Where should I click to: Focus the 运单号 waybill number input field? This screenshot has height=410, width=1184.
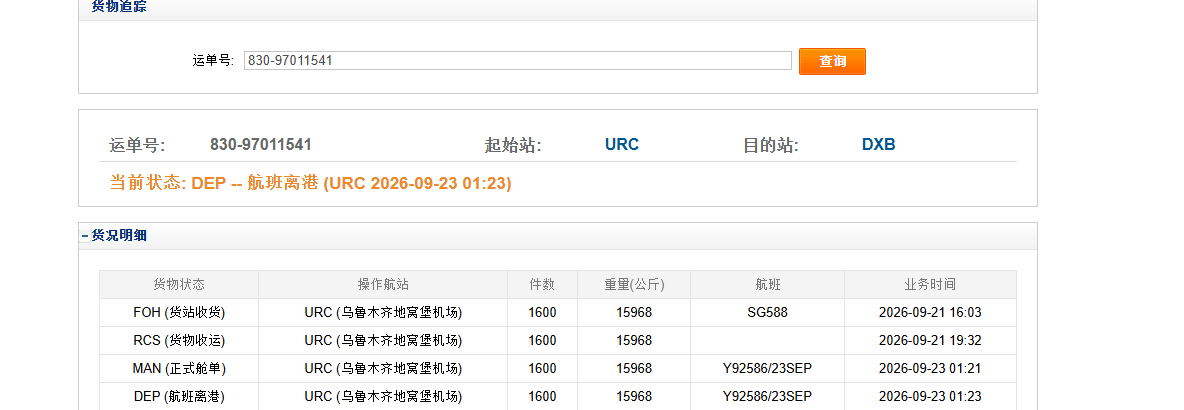517,60
